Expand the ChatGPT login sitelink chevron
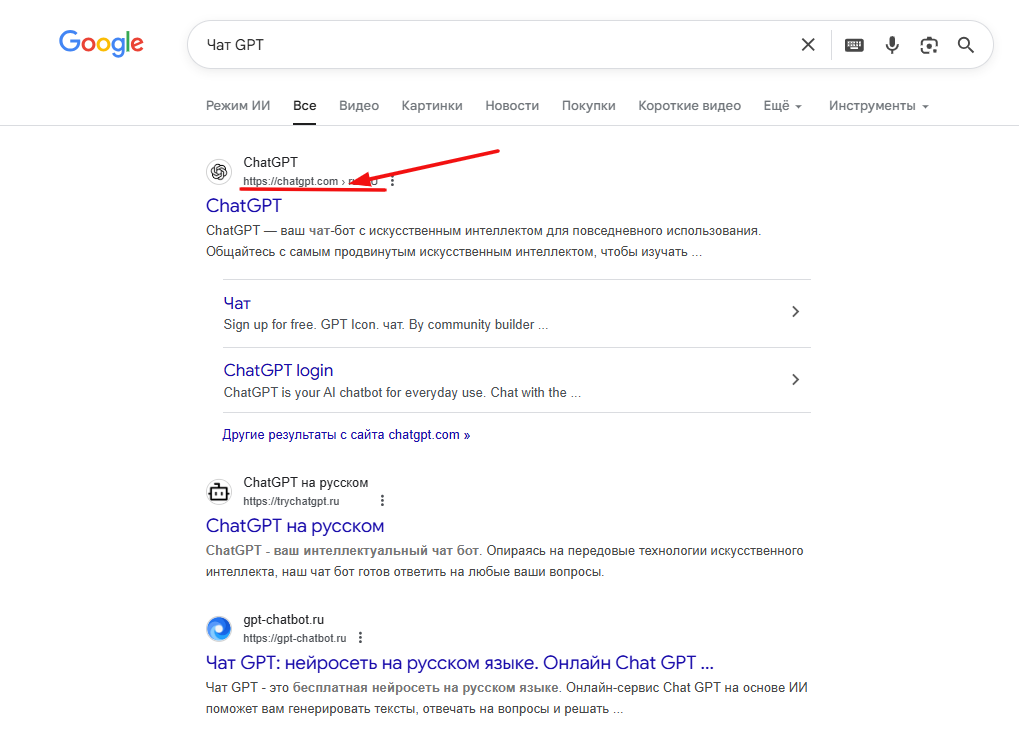Viewport: 1019px width, 741px height. [795, 380]
